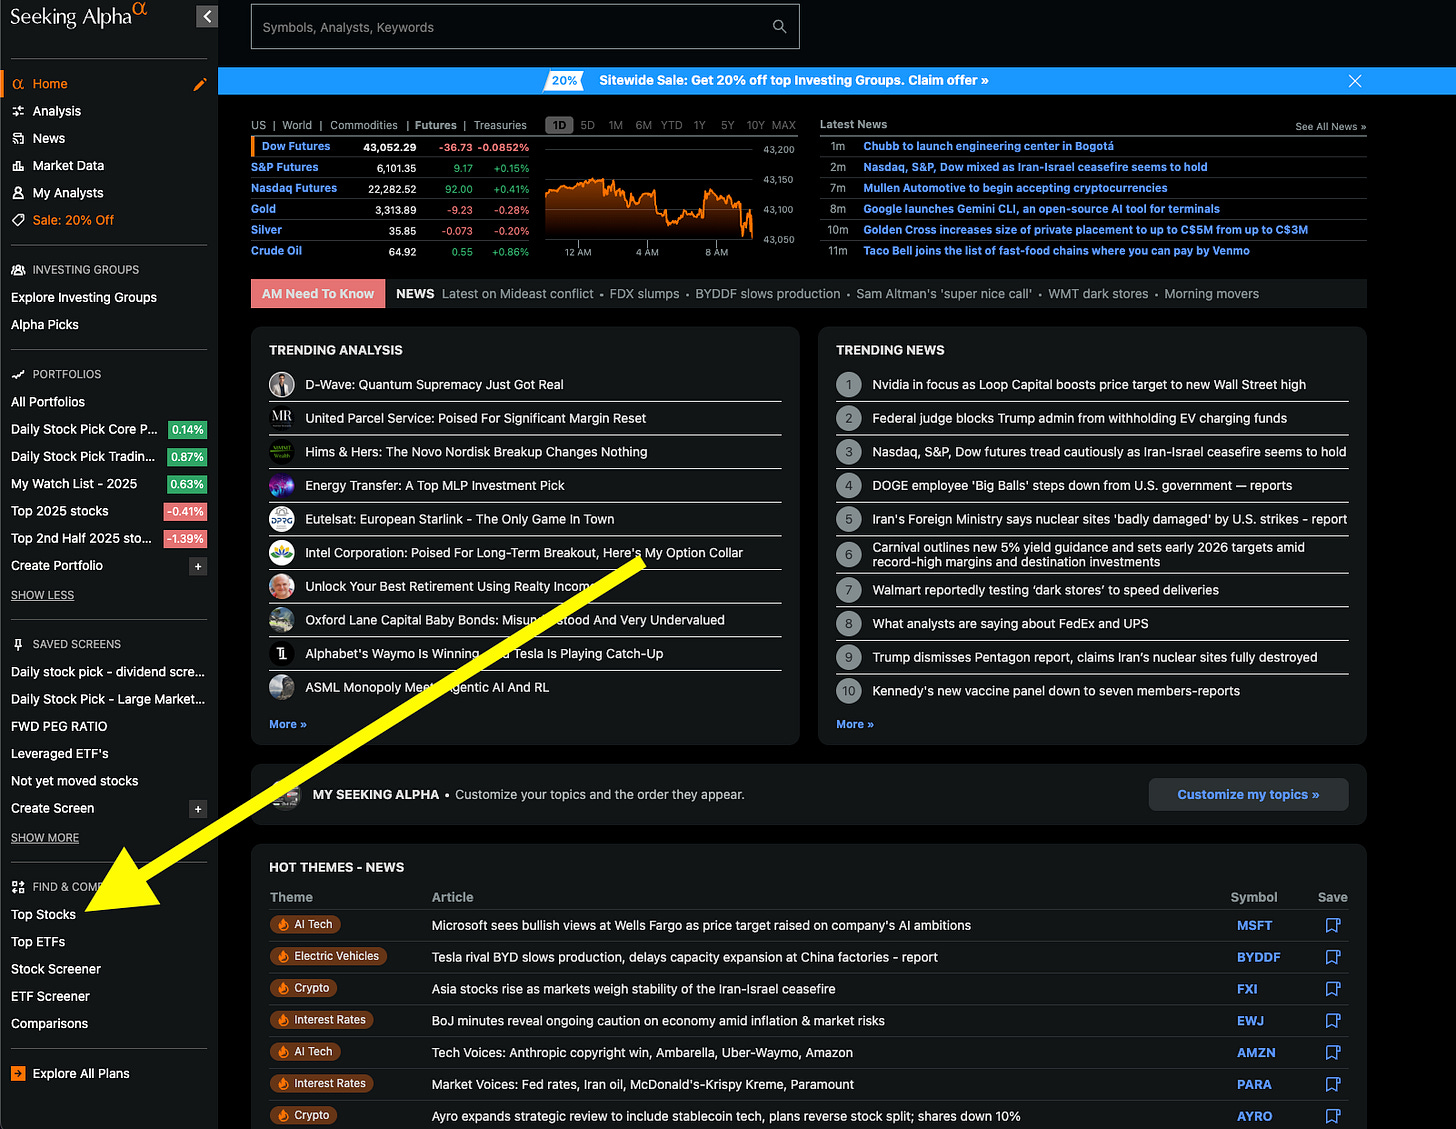Open the S&P Futures quote
This screenshot has height=1129, width=1456.
(x=285, y=168)
